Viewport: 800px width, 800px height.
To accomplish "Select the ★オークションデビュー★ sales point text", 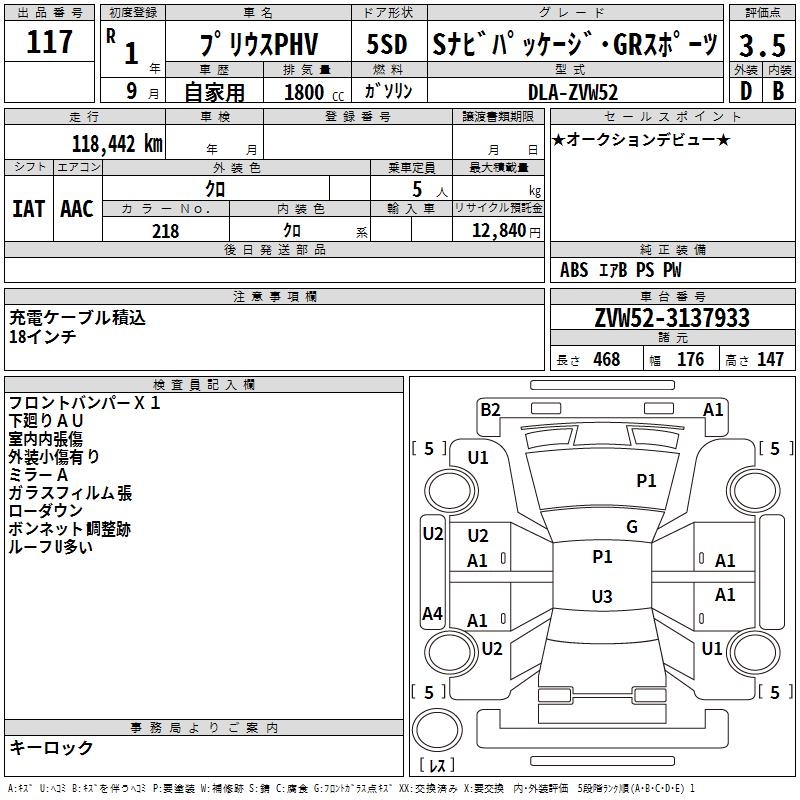I will [x=641, y=139].
